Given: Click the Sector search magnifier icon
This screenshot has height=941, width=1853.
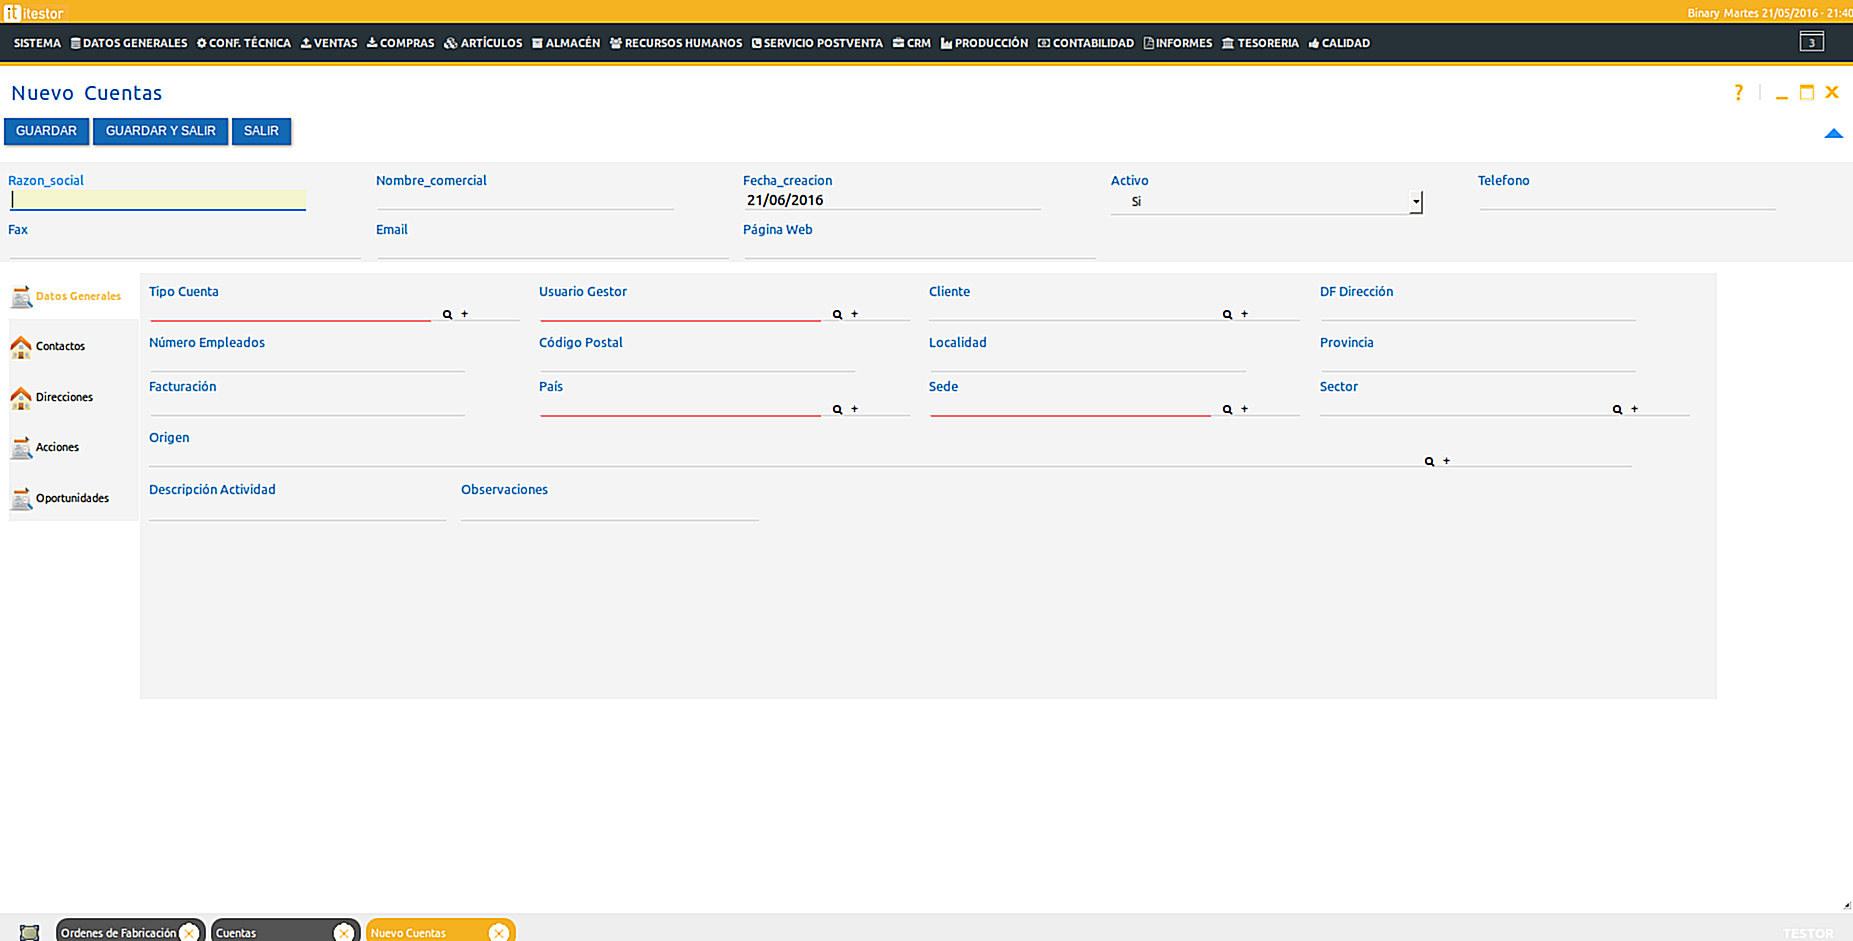Looking at the screenshot, I should pos(1617,410).
